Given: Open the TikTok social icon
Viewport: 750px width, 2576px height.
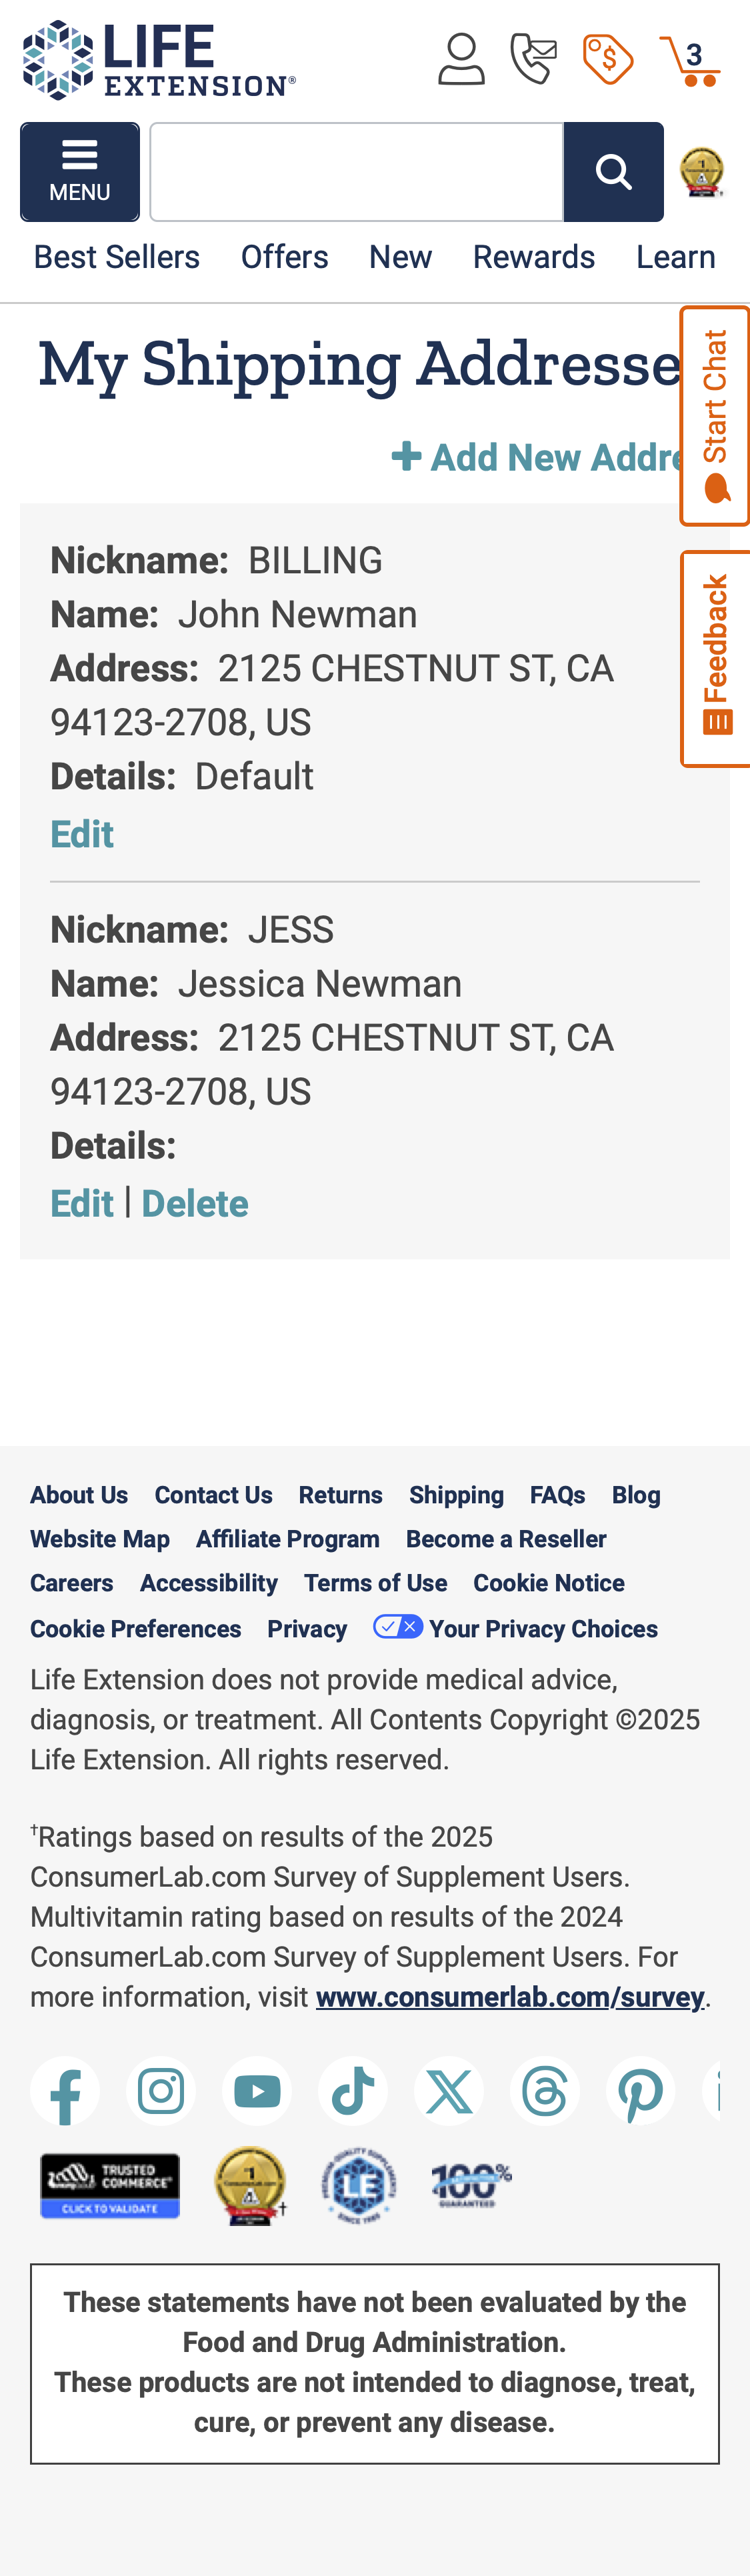Looking at the screenshot, I should (353, 2092).
